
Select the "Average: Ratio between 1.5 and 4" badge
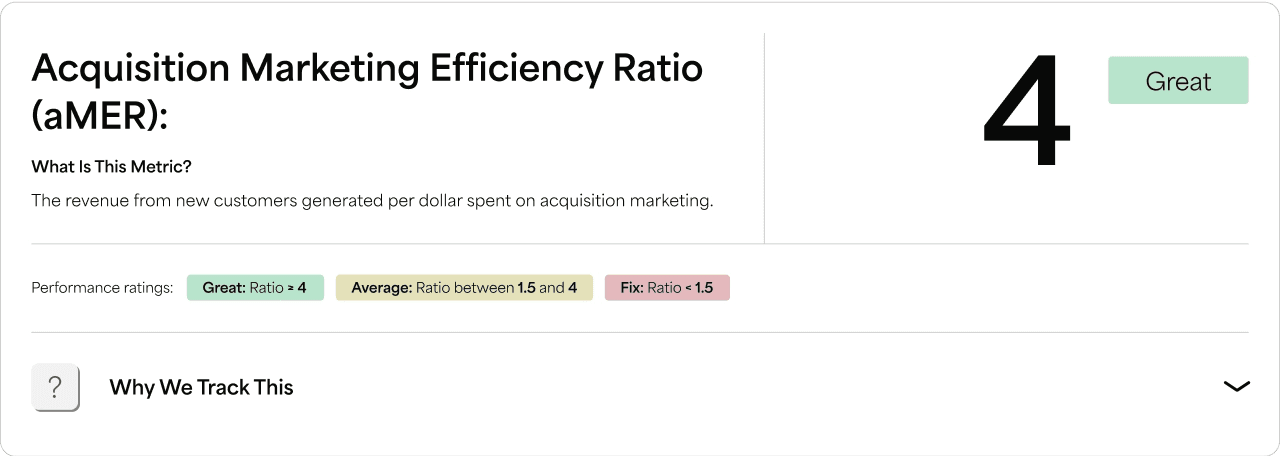[464, 288]
